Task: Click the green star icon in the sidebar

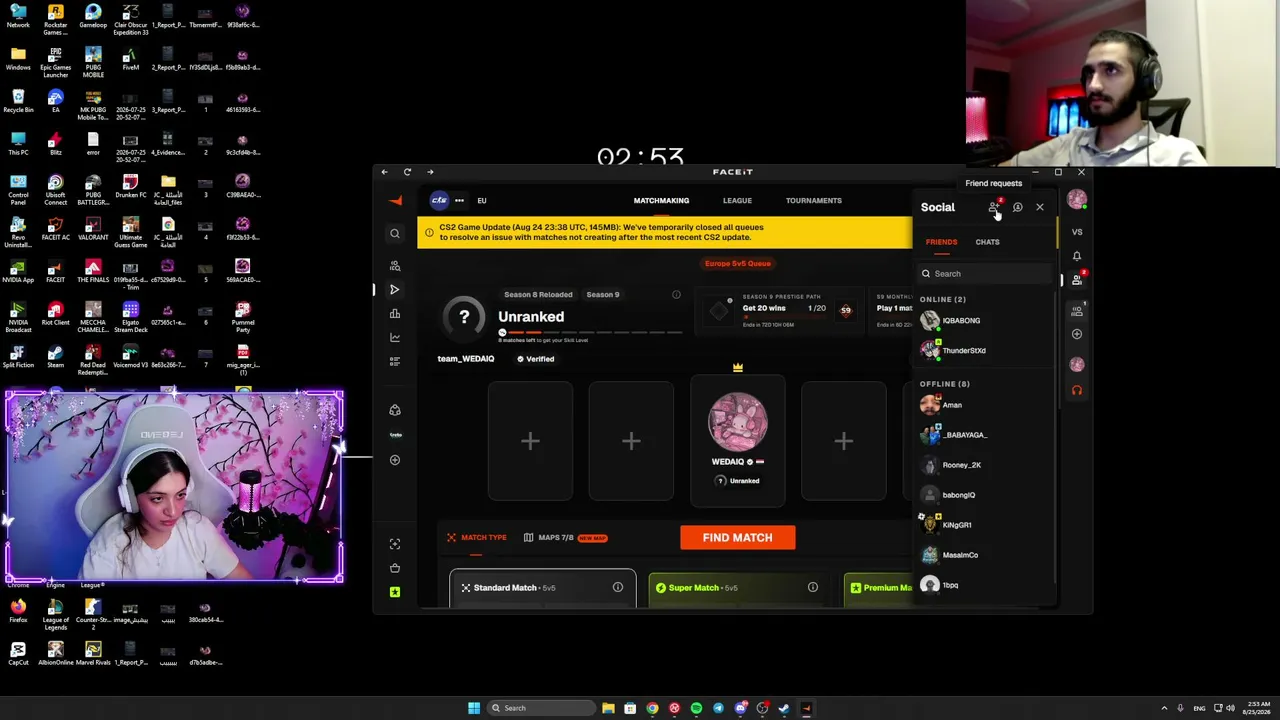Action: point(395,592)
